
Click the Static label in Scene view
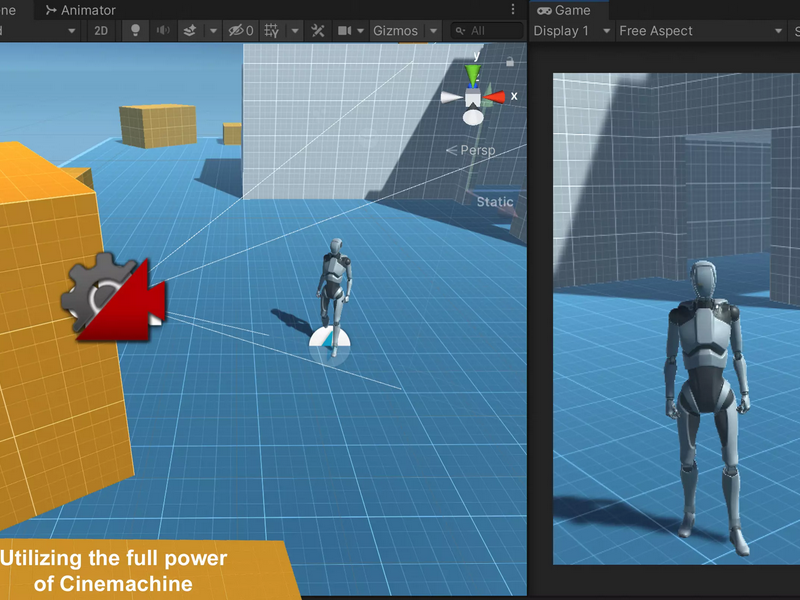pyautogui.click(x=495, y=202)
